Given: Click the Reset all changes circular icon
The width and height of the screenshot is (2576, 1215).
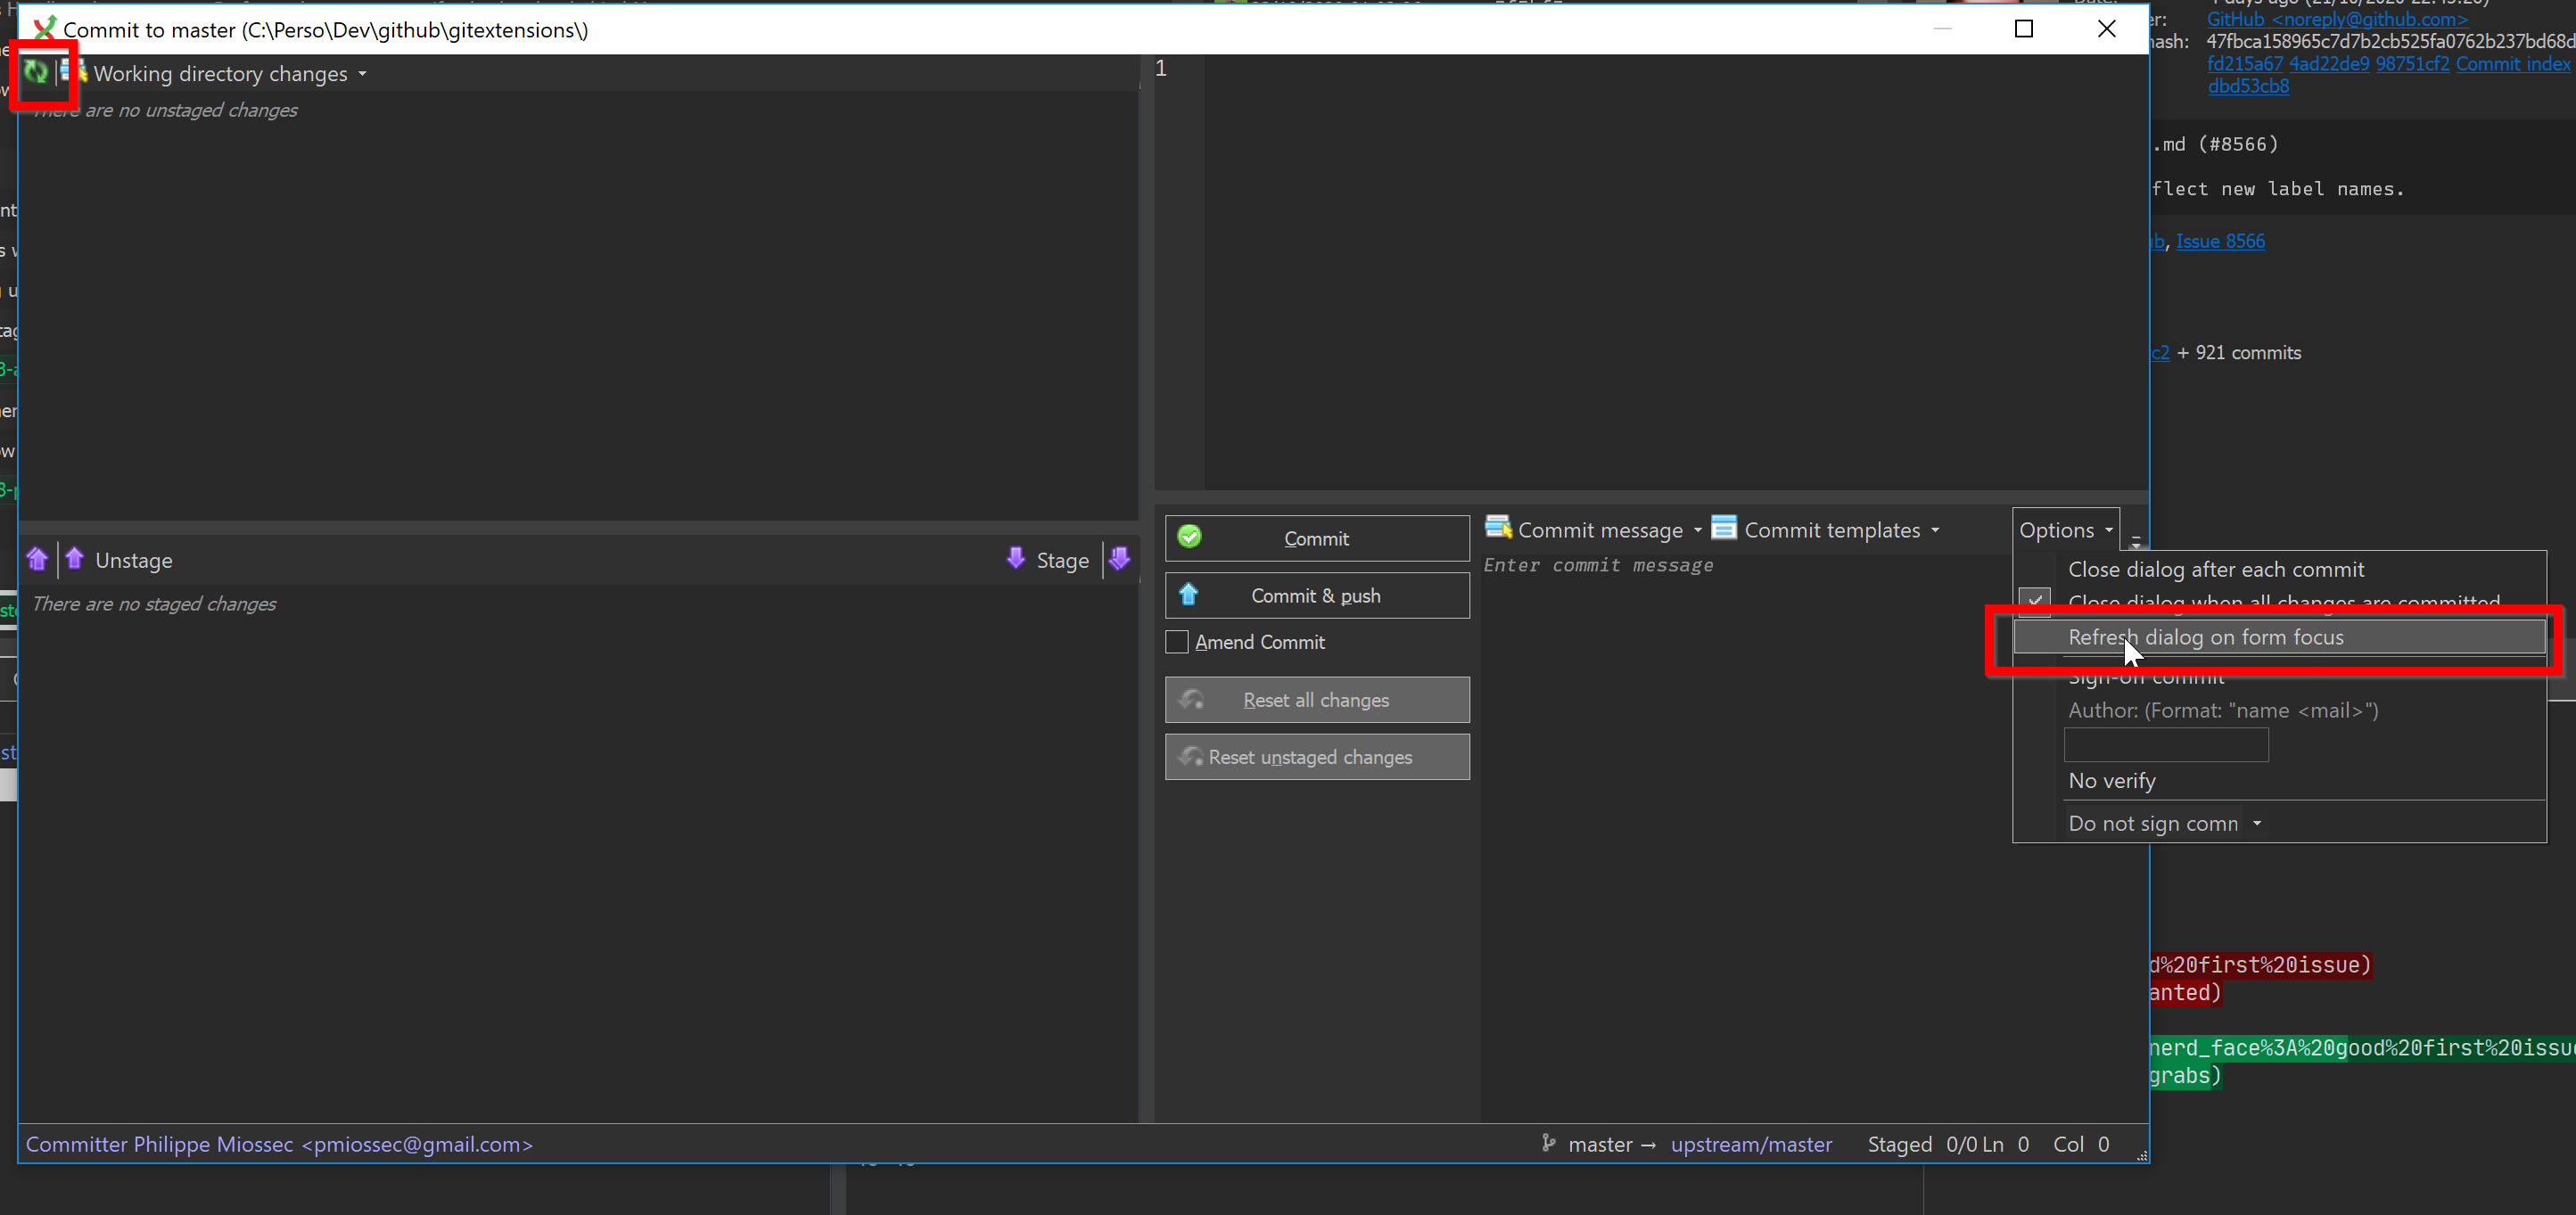Looking at the screenshot, I should (1192, 699).
